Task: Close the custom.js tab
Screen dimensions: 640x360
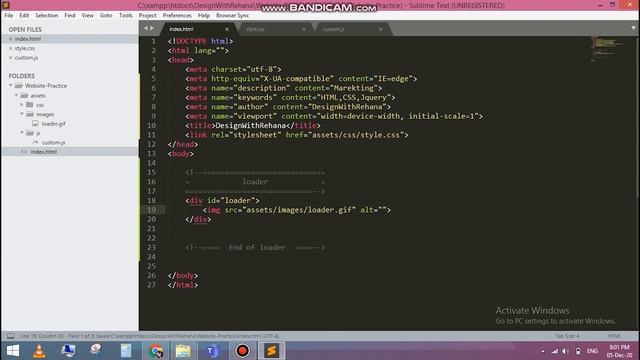Action: tap(380, 29)
